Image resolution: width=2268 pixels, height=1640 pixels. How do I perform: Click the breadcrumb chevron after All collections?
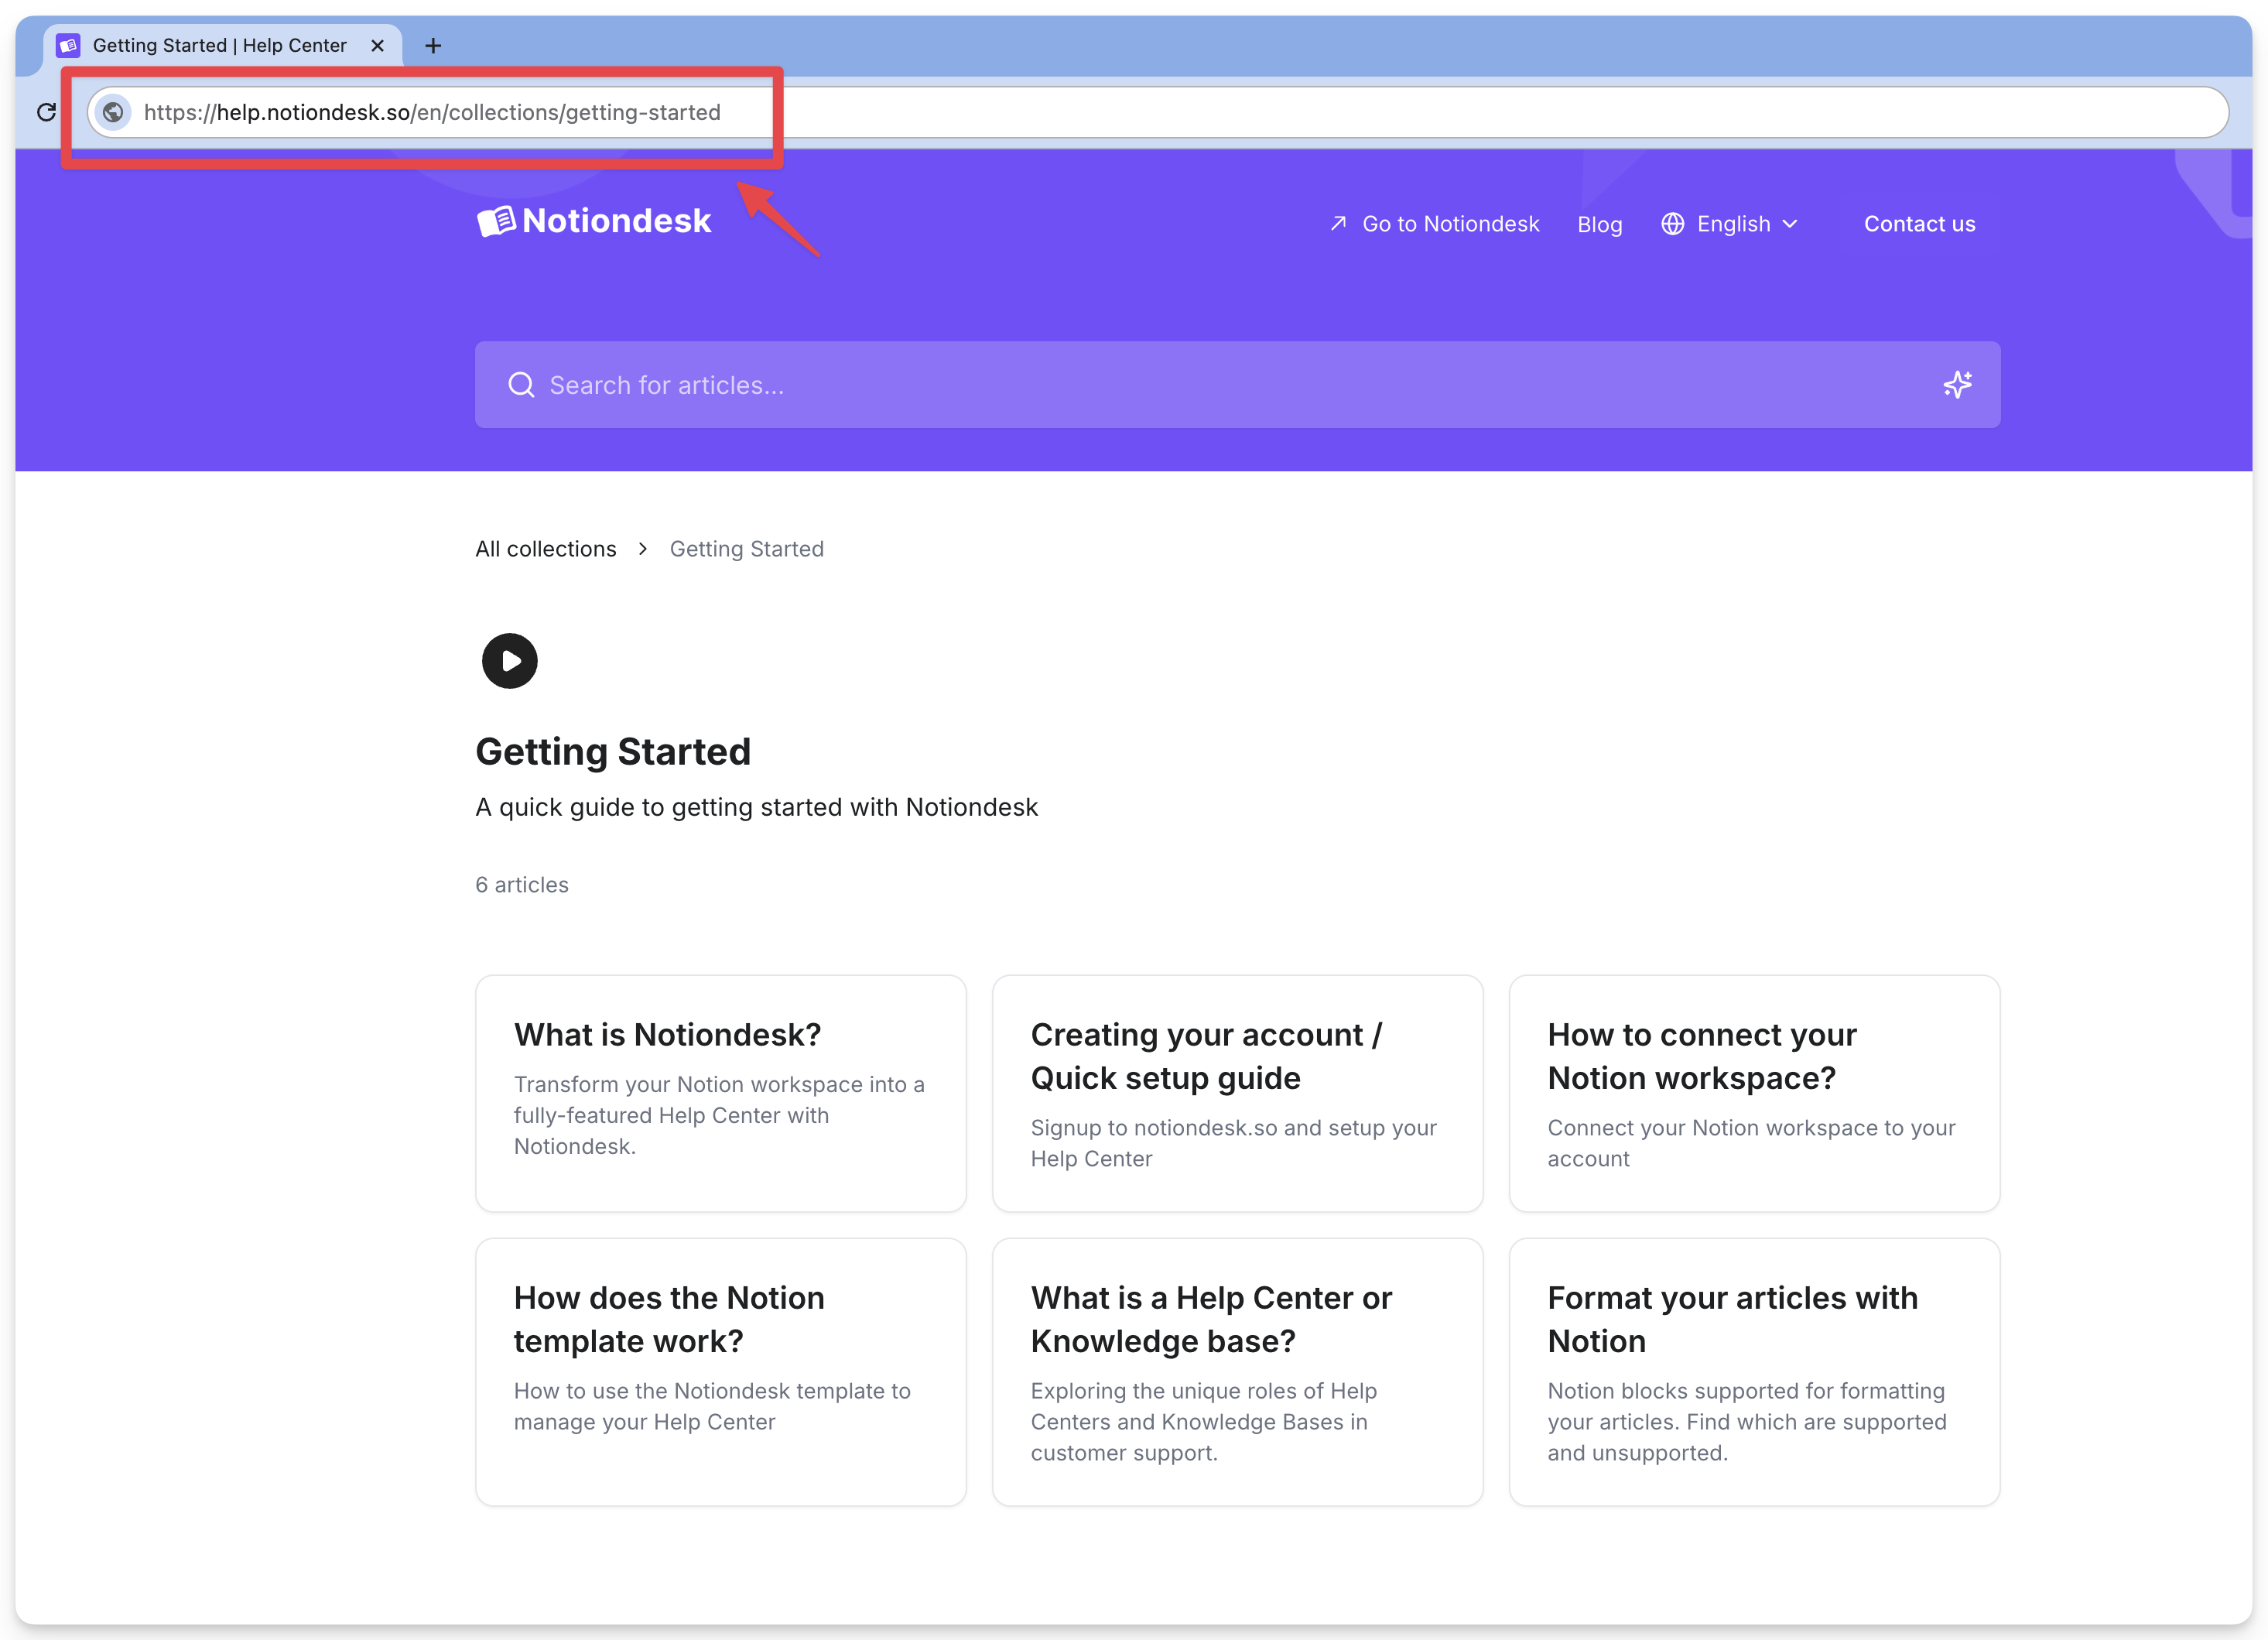[x=643, y=549]
